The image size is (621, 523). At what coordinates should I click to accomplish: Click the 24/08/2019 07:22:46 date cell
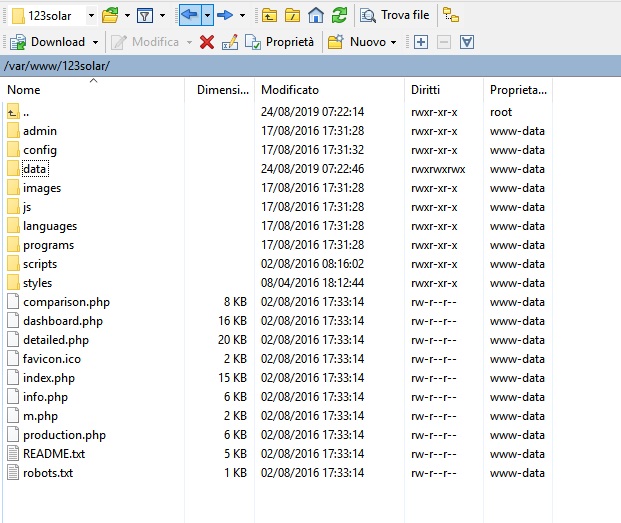click(x=312, y=169)
